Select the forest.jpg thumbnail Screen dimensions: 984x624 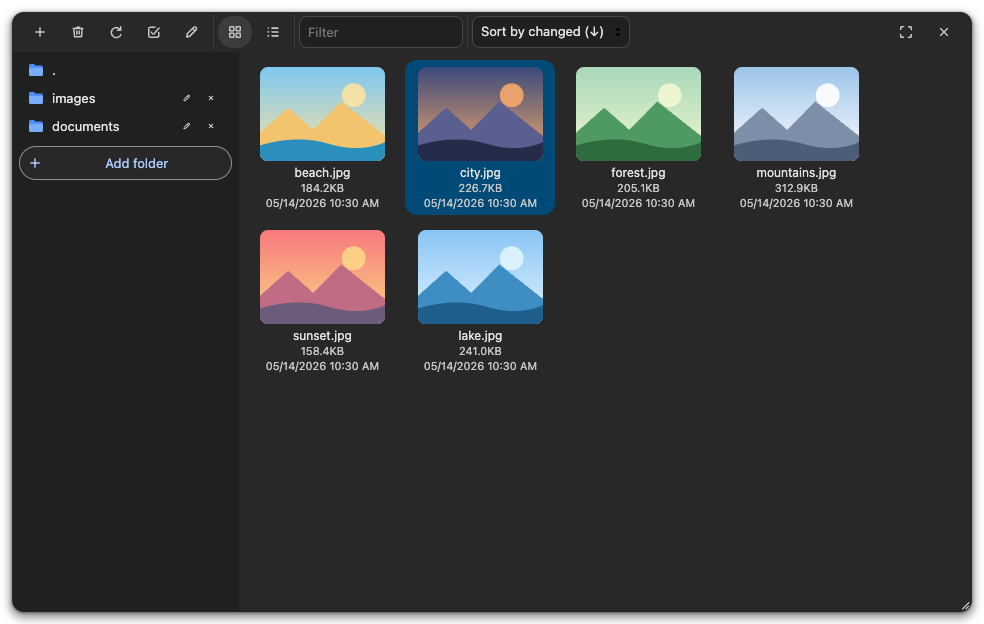638,114
